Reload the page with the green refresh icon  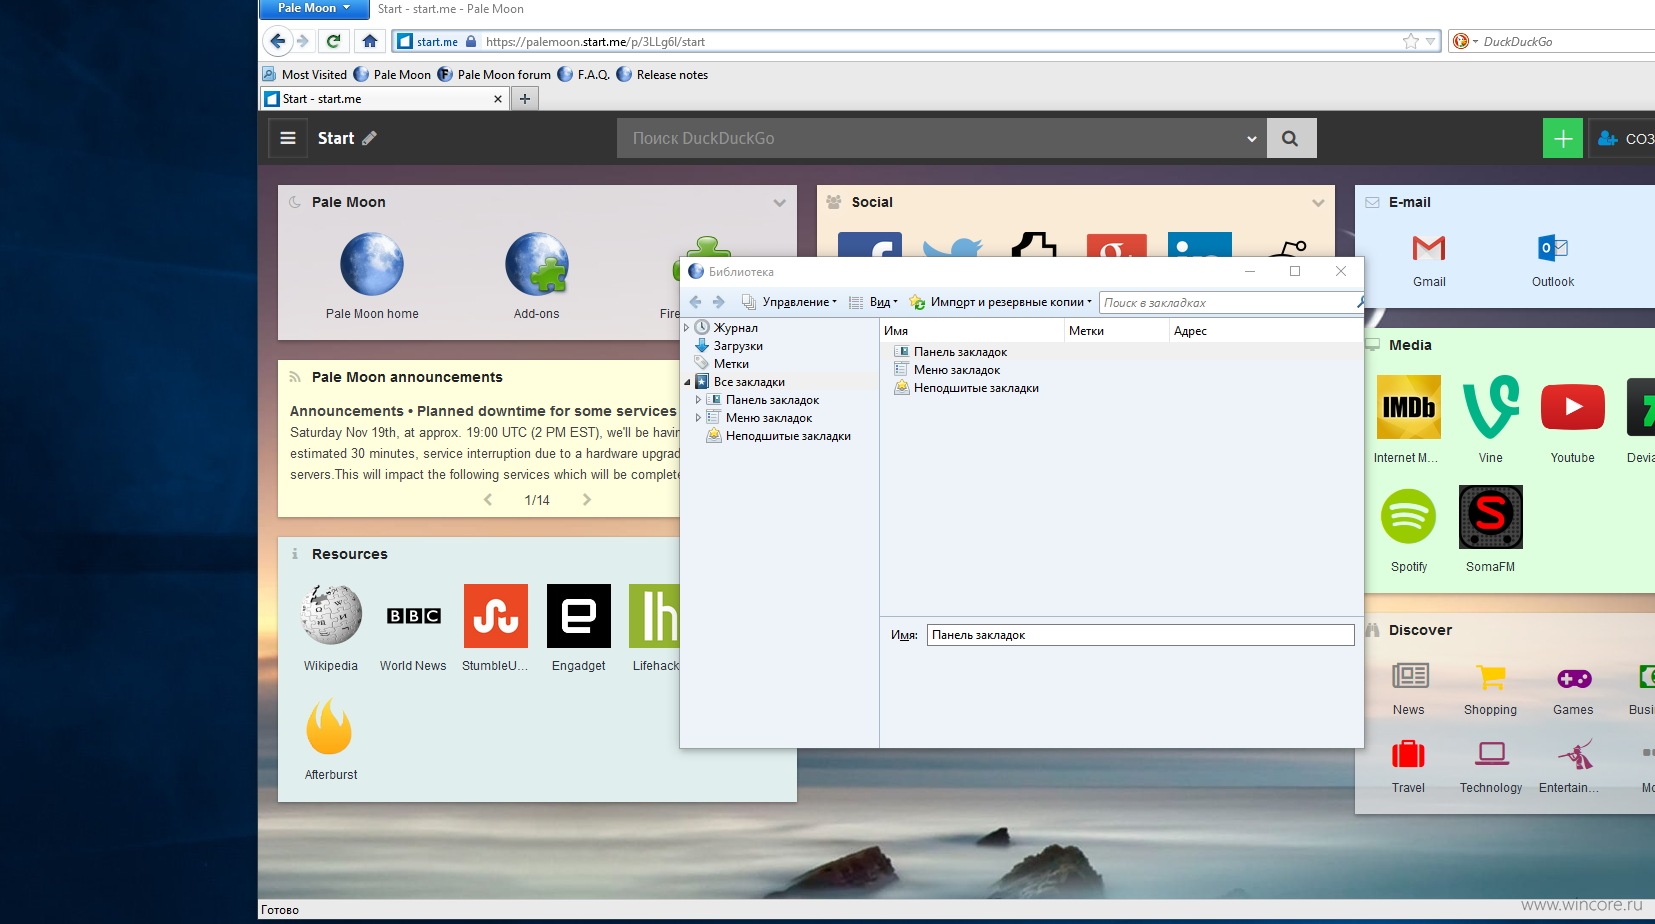tap(334, 41)
